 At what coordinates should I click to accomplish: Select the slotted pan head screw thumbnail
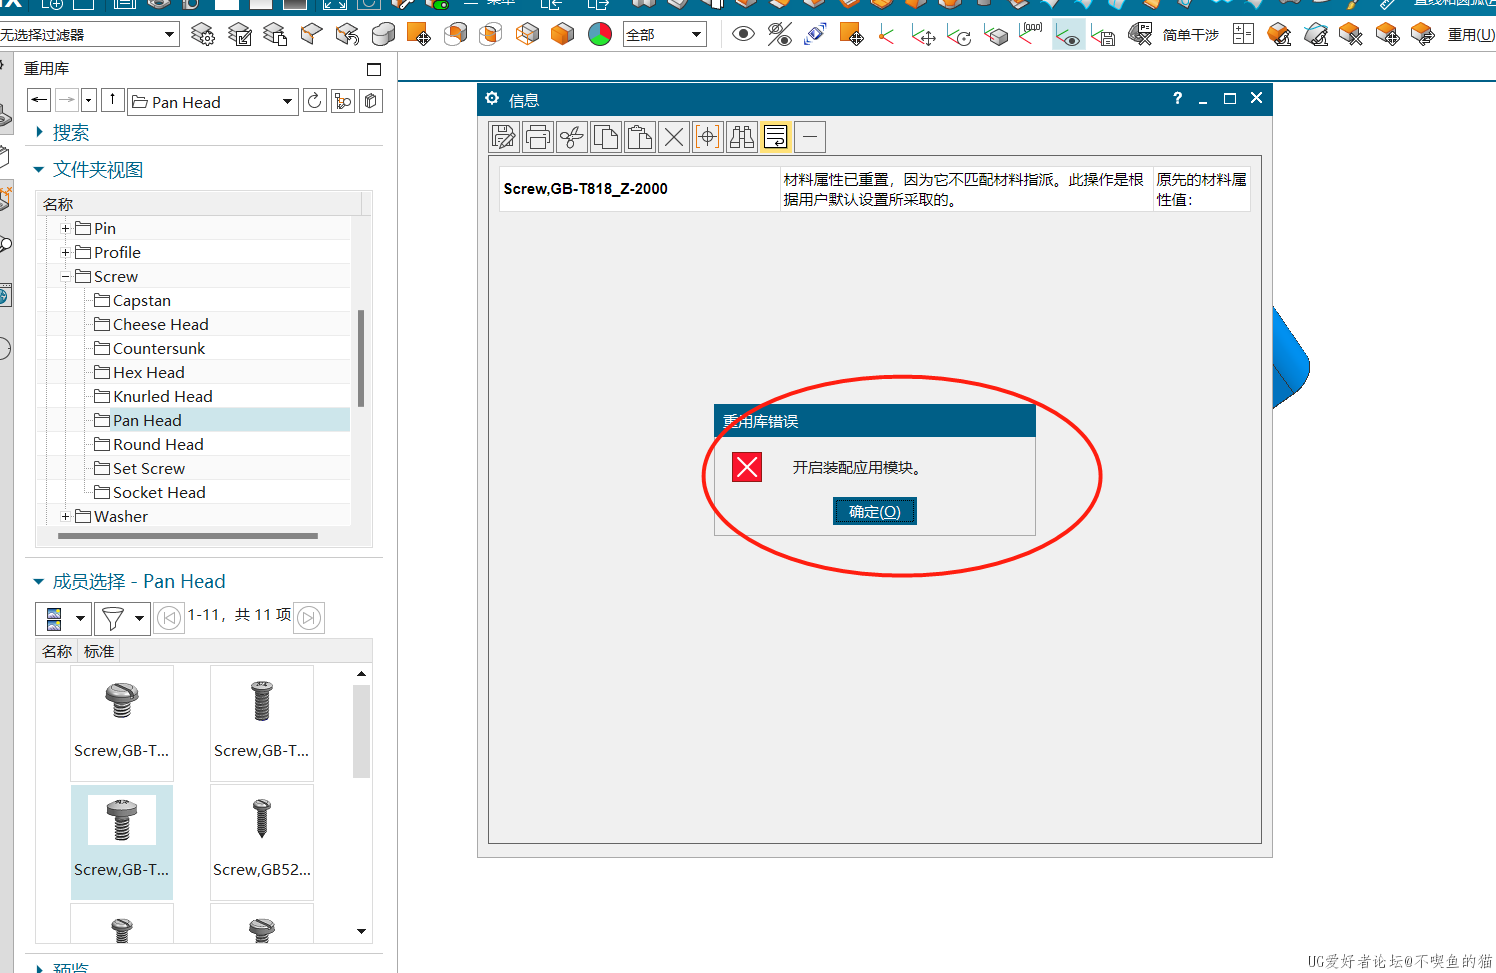(x=122, y=723)
